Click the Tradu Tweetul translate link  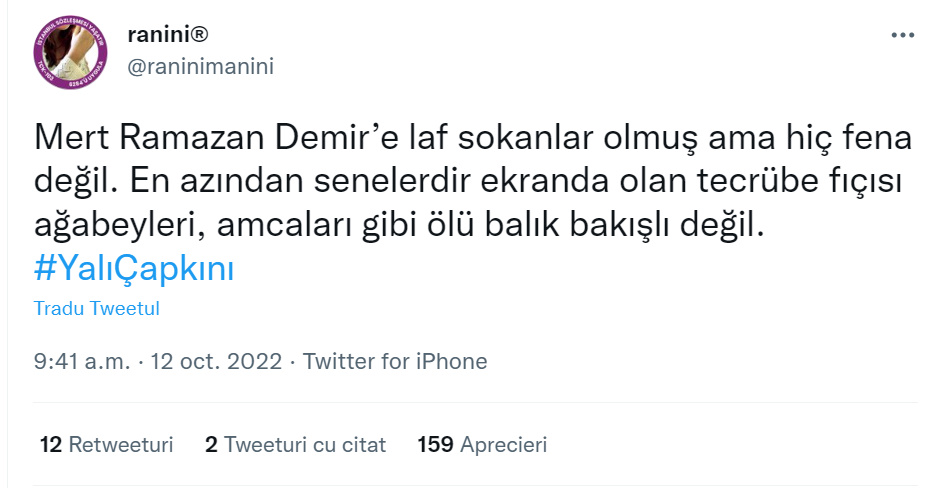tap(97, 308)
